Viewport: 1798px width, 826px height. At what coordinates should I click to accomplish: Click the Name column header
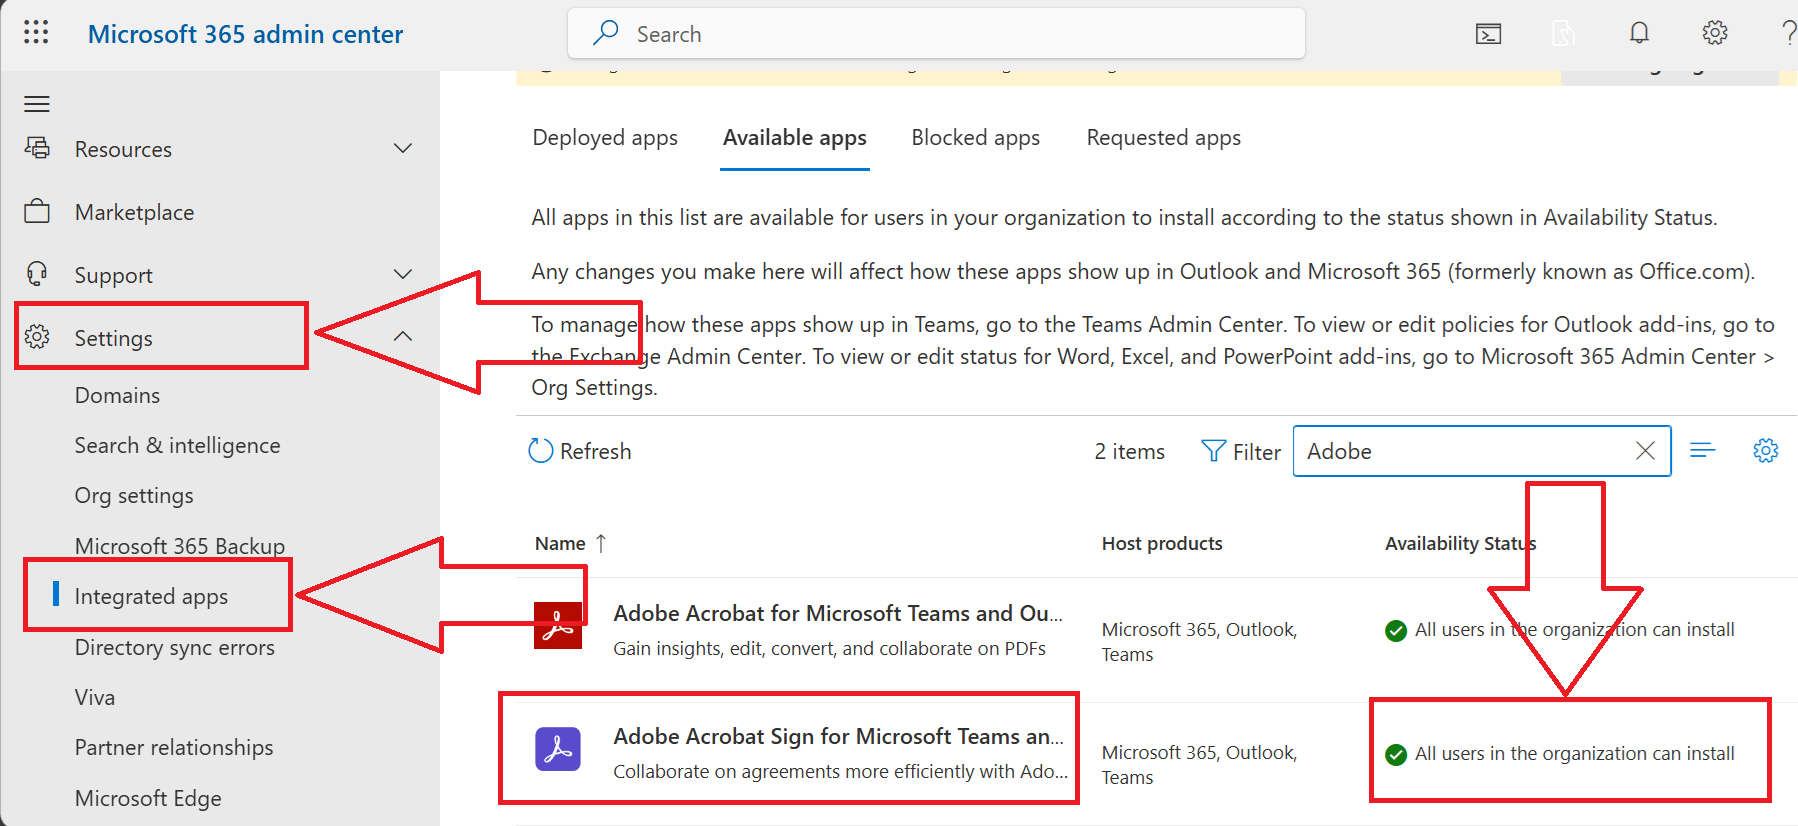(x=560, y=543)
